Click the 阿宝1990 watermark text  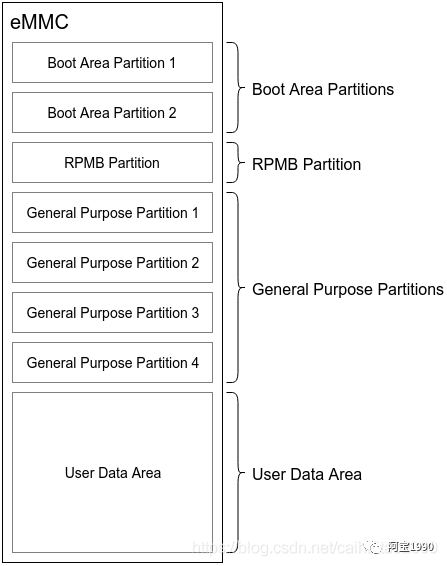tap(411, 547)
